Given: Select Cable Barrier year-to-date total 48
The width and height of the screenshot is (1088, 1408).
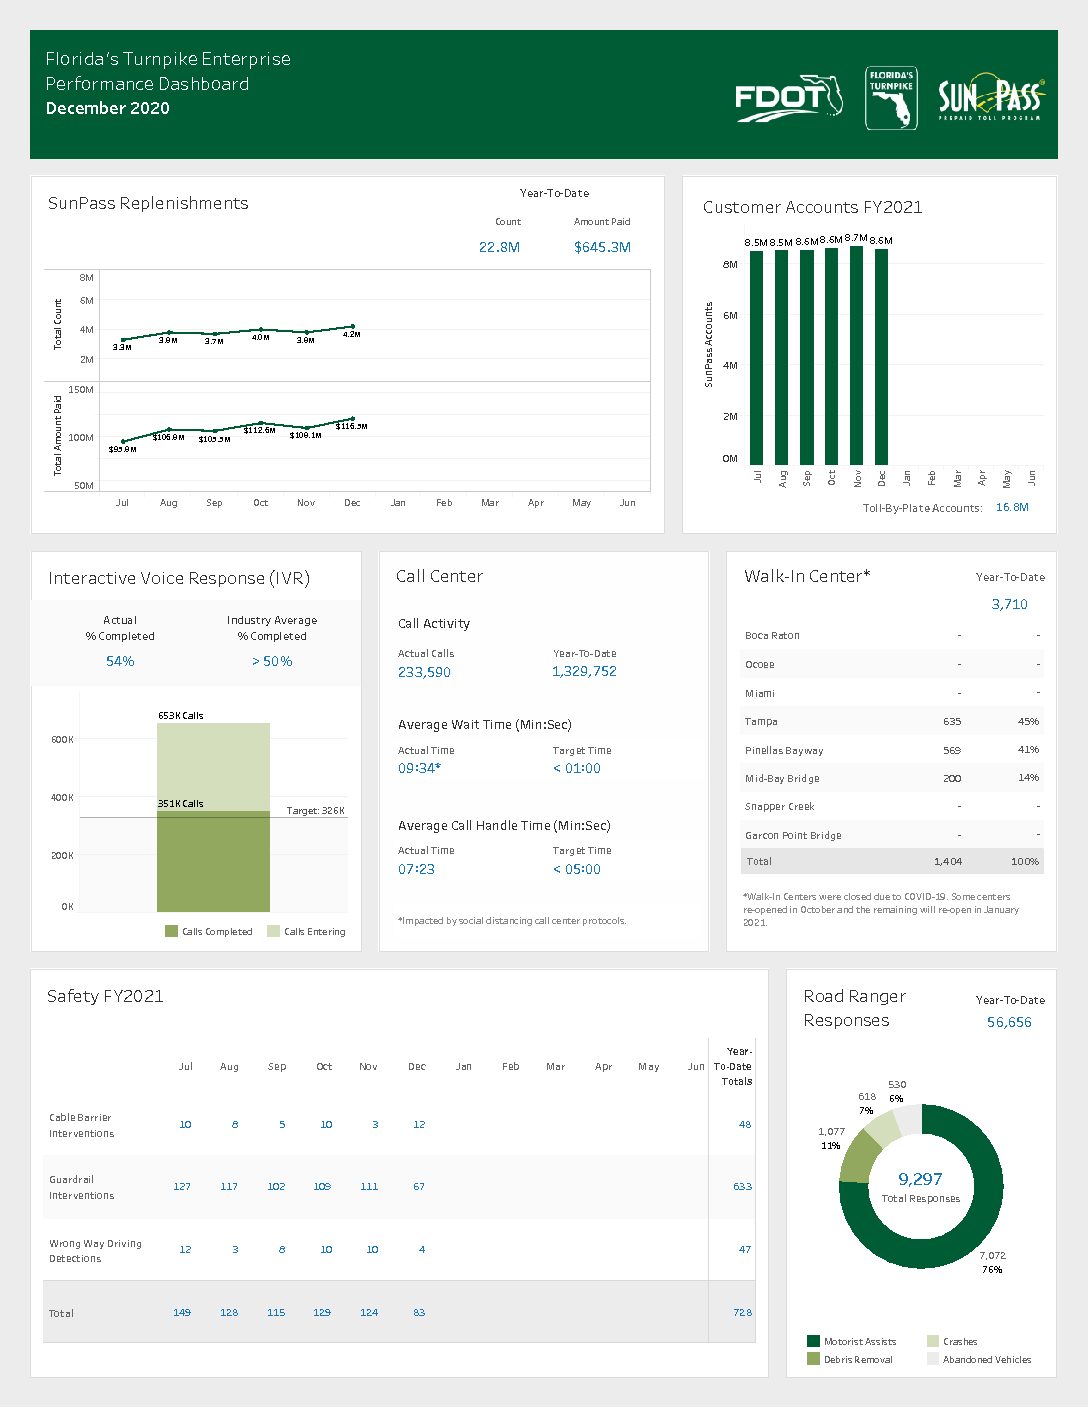Looking at the screenshot, I should 745,1125.
